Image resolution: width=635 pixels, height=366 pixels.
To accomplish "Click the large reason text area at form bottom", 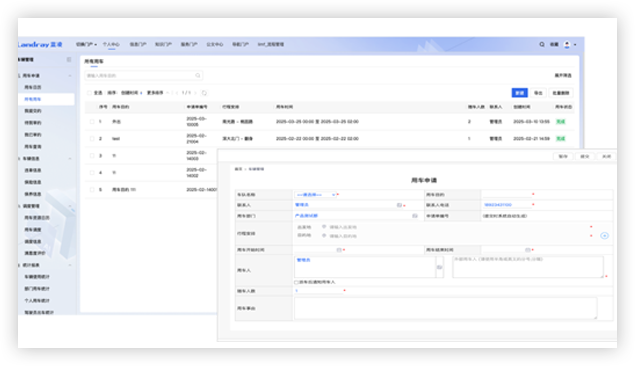I will pos(445,309).
